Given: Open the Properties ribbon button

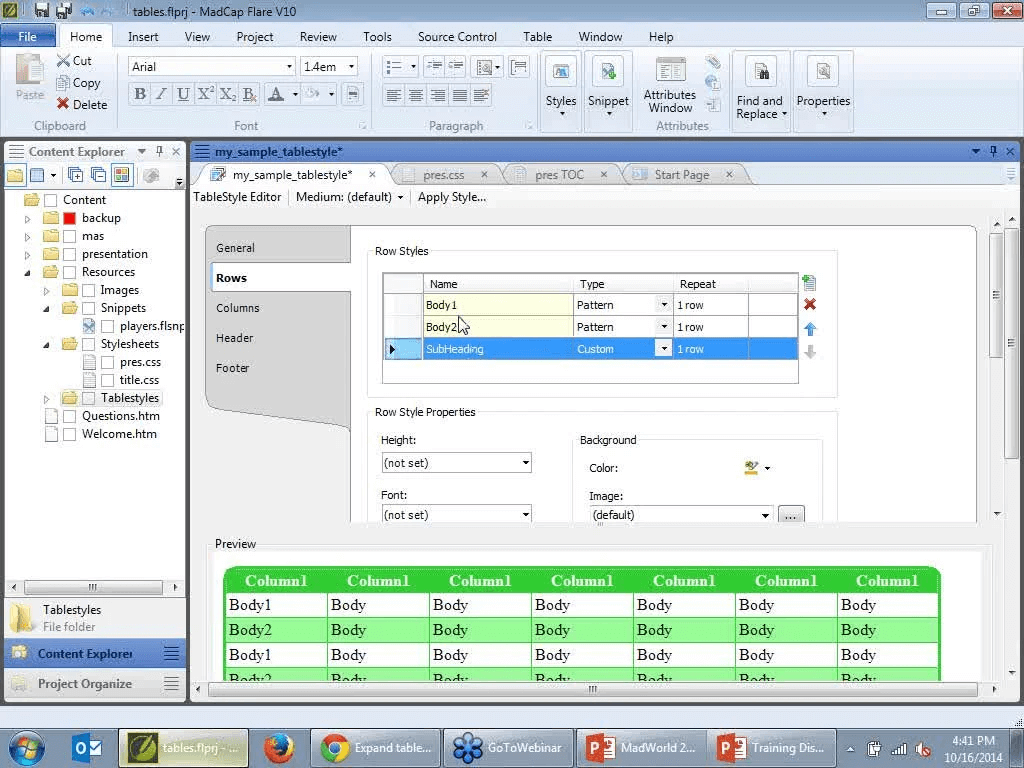Looking at the screenshot, I should tap(823, 90).
